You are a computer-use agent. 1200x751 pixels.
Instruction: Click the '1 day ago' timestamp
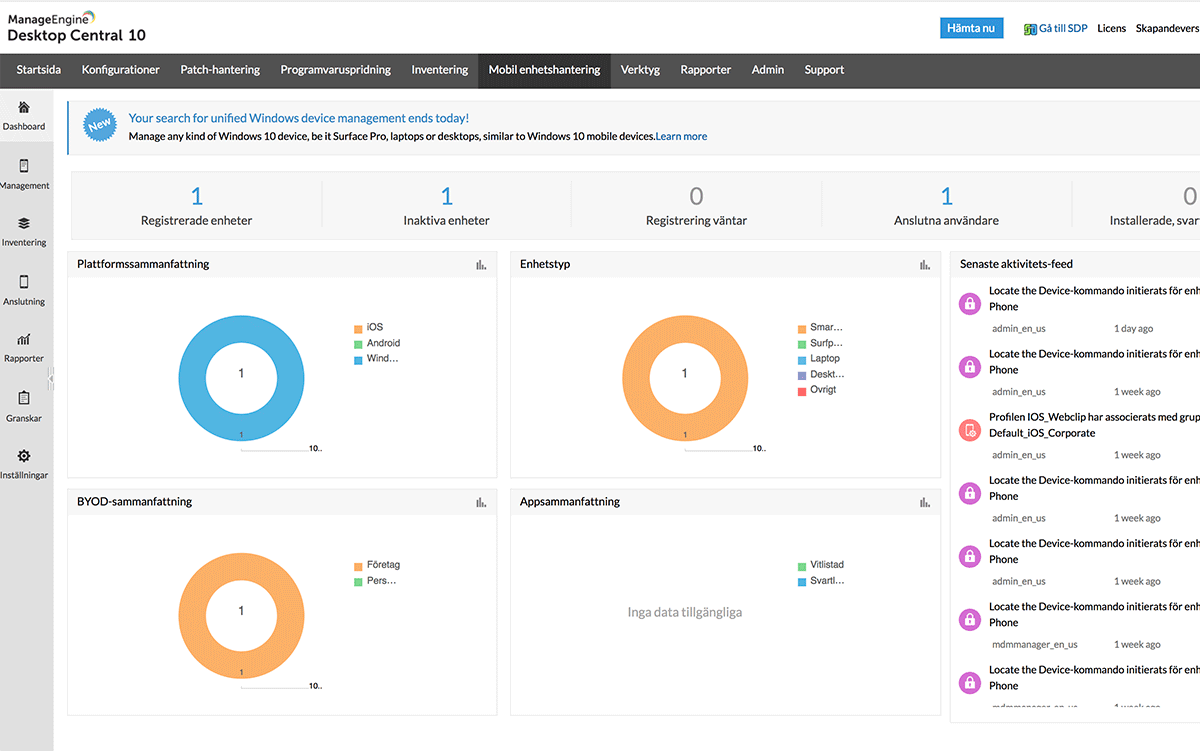click(1133, 329)
